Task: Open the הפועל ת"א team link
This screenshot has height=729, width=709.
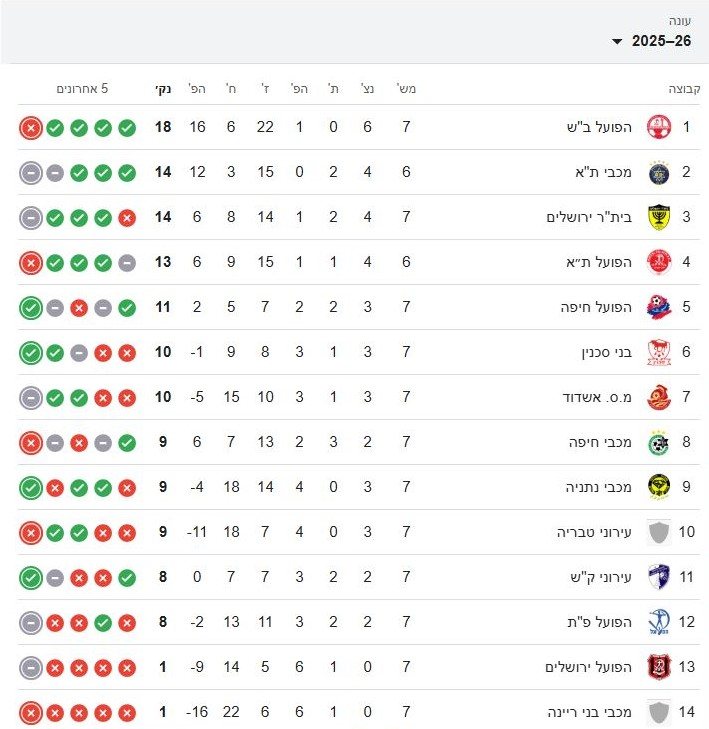Action: [x=603, y=262]
